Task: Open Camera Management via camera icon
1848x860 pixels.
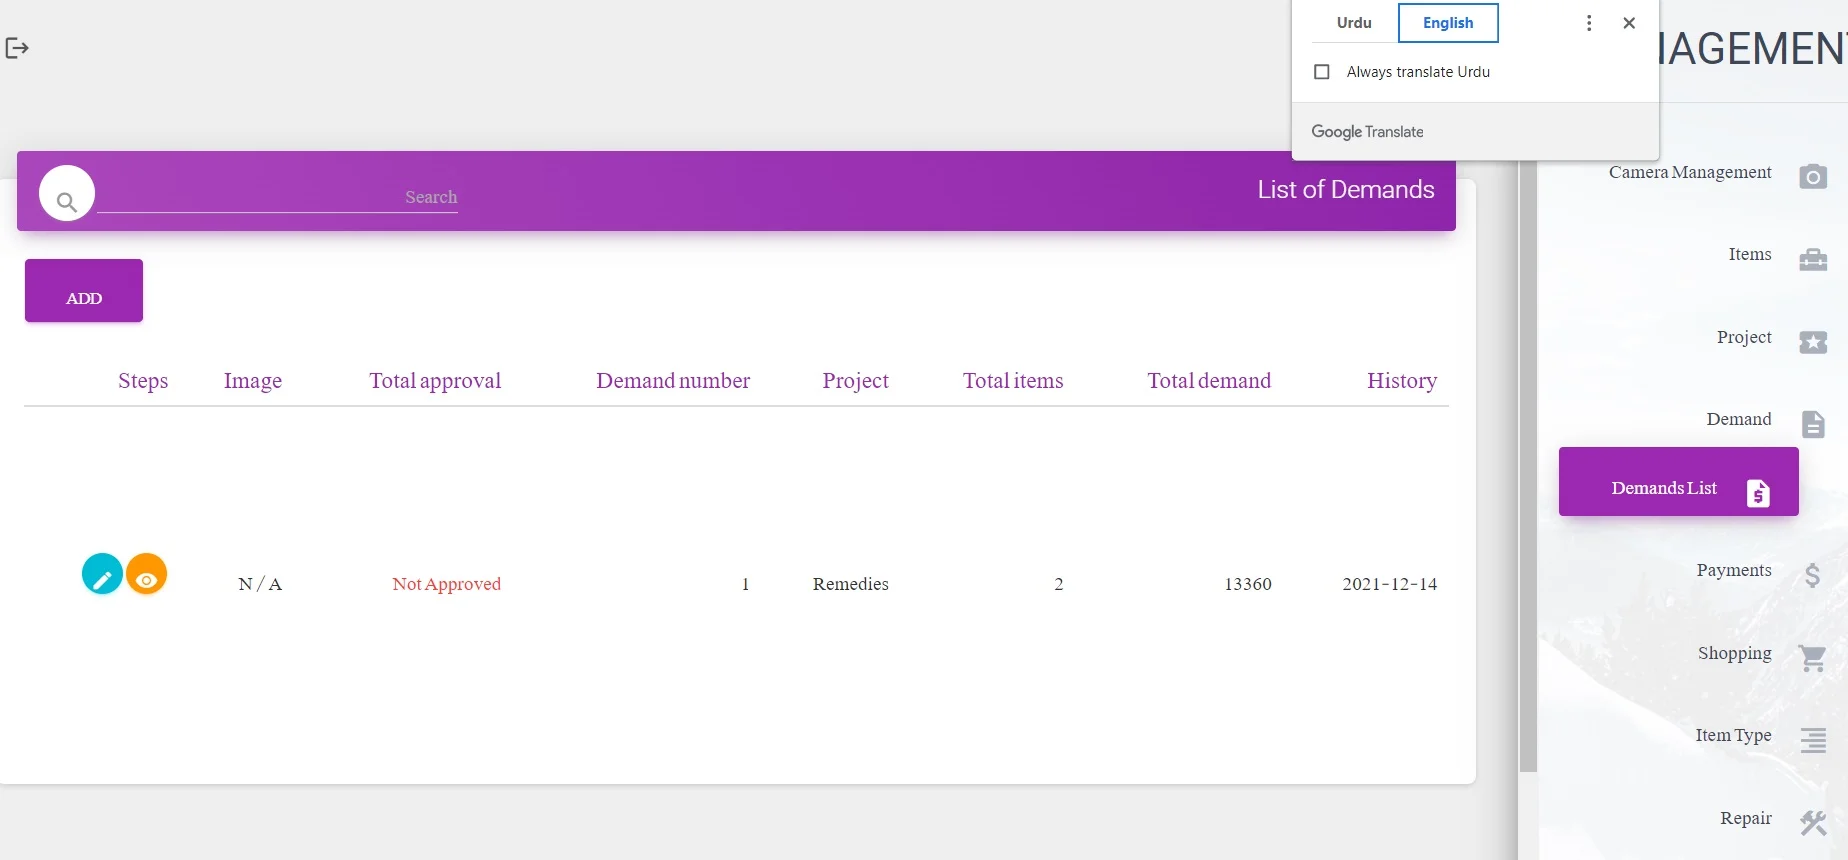Action: click(1812, 177)
